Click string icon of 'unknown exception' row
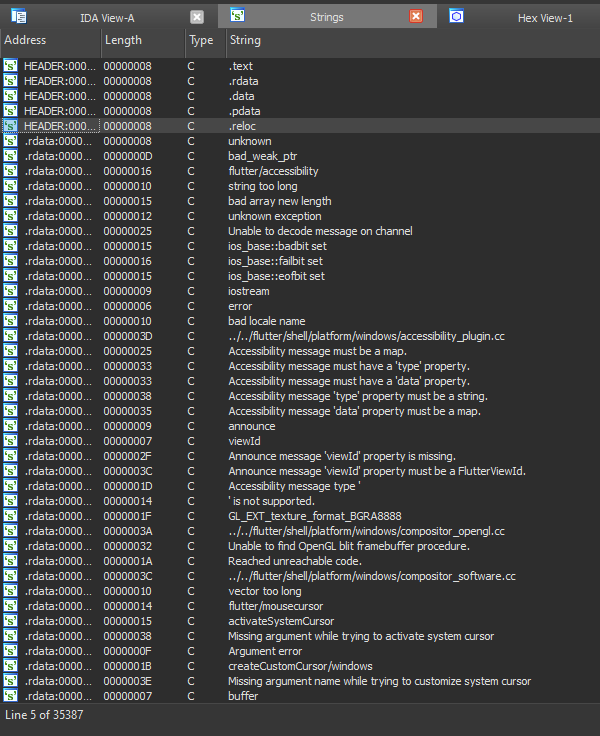Viewport: 600px width, 736px height. [10, 216]
